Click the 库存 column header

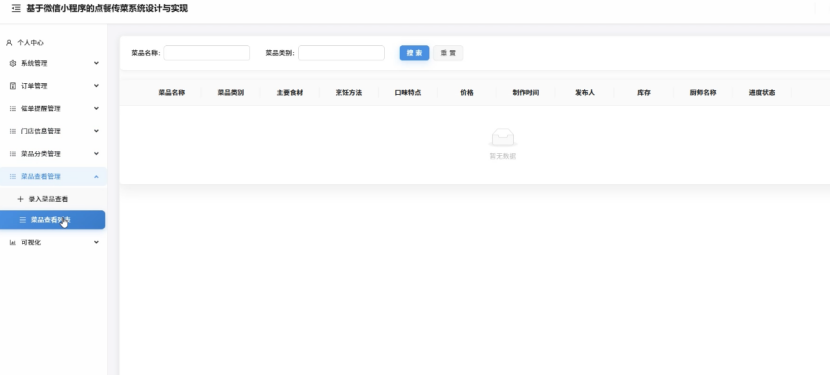(x=644, y=93)
